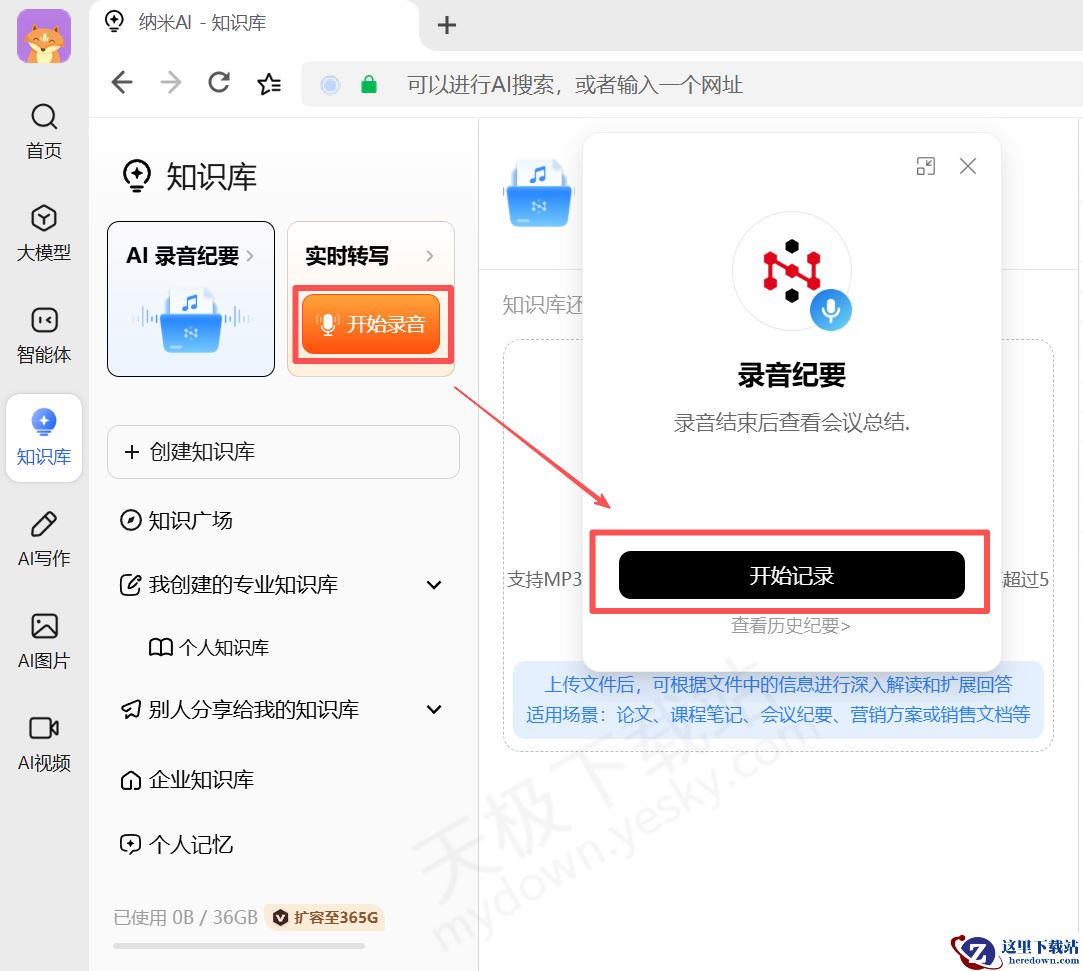
Task: Click the bookmark star in address bar
Action: [x=268, y=83]
